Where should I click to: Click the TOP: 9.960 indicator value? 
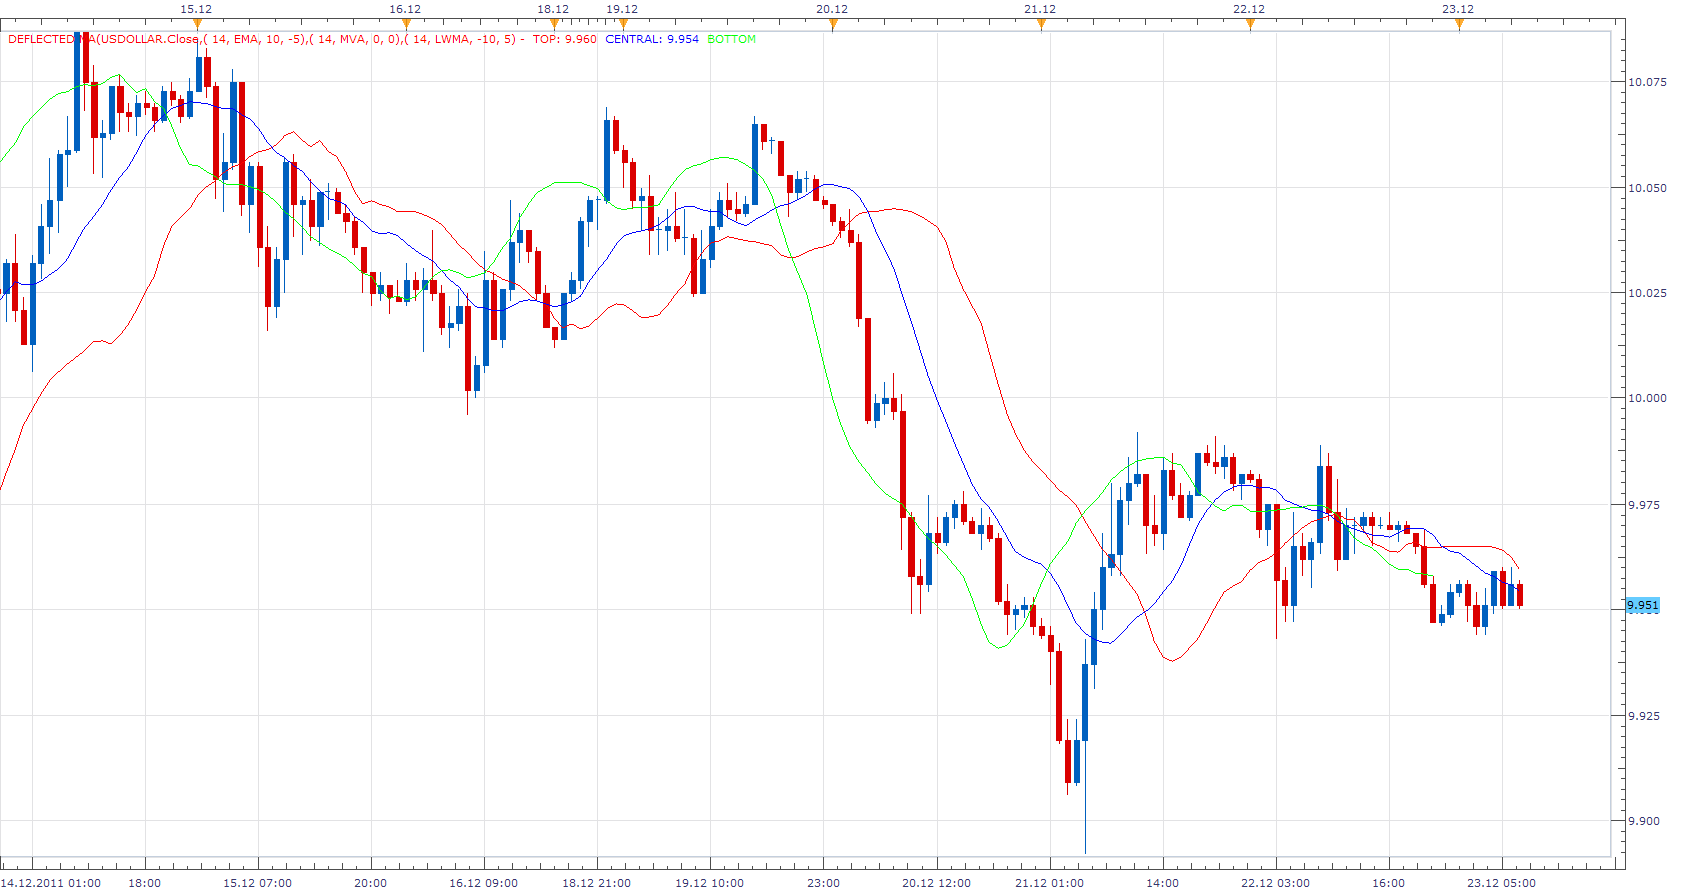(x=564, y=39)
